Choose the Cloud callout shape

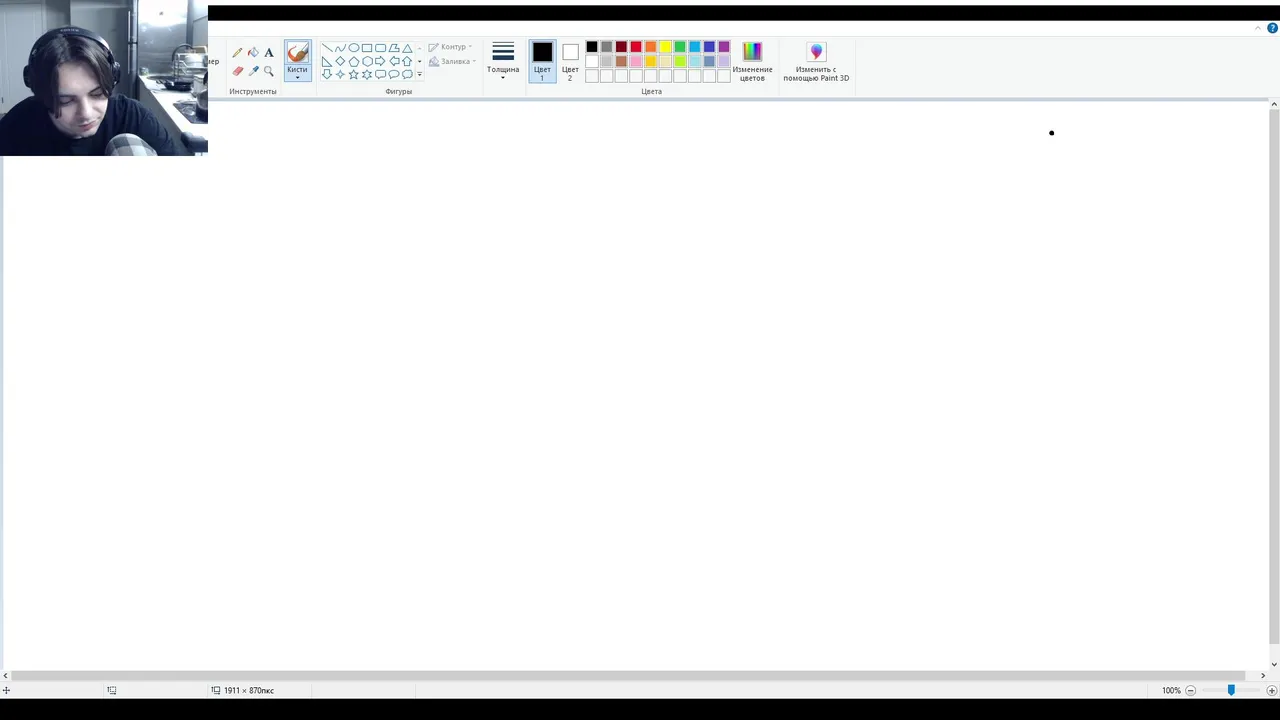coord(407,74)
